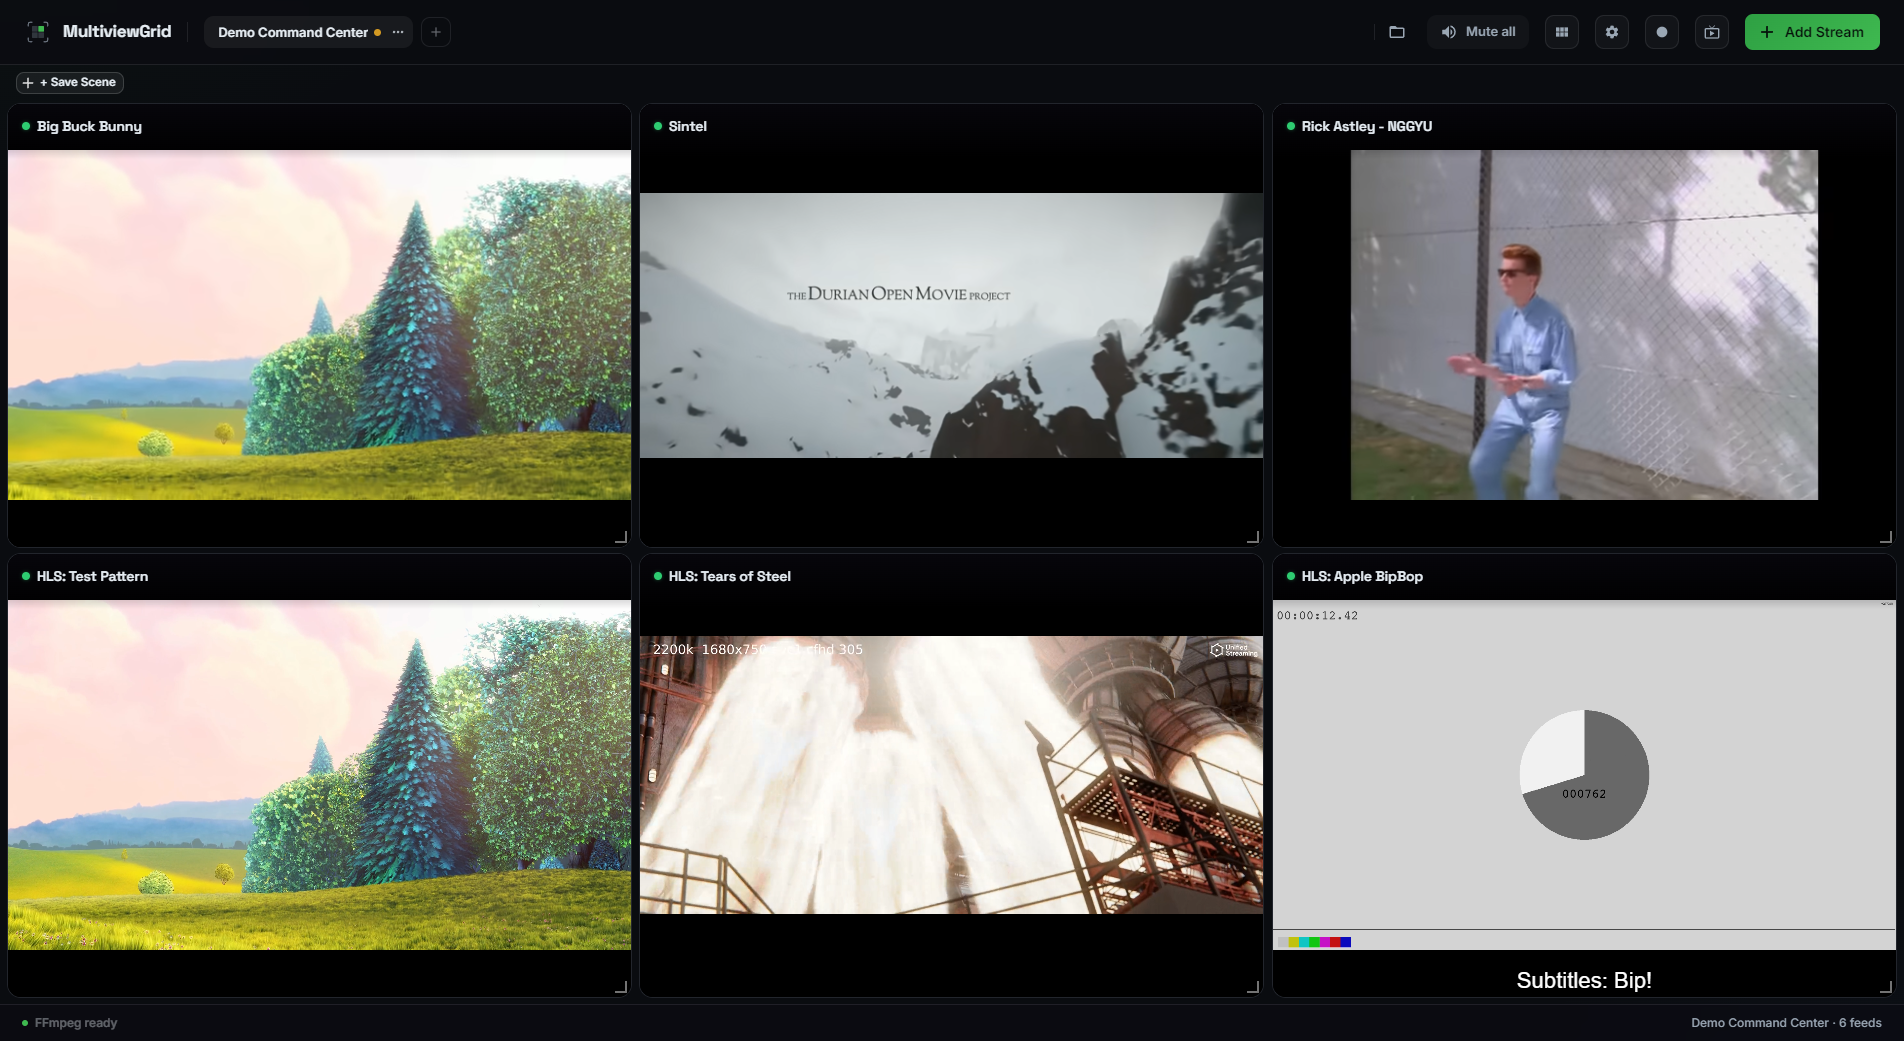Viewport: 1904px width, 1041px height.
Task: Add a new workspace tab with plus
Action: 436,32
